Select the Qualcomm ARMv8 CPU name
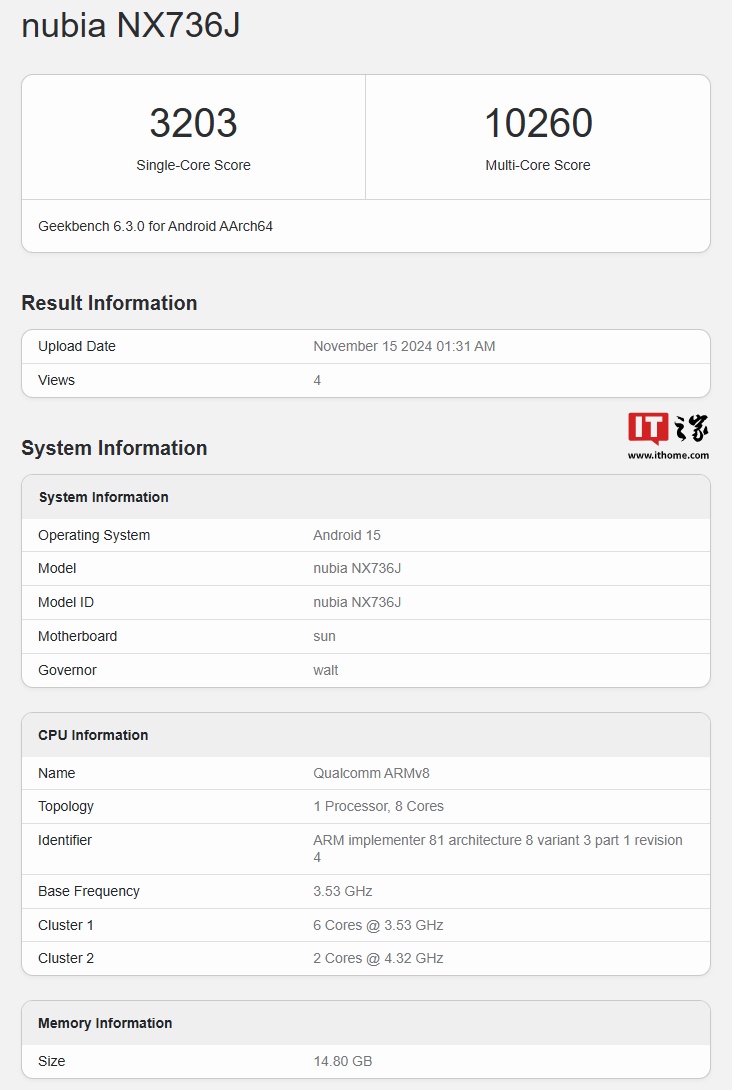The height and width of the screenshot is (1090, 732). coord(371,773)
